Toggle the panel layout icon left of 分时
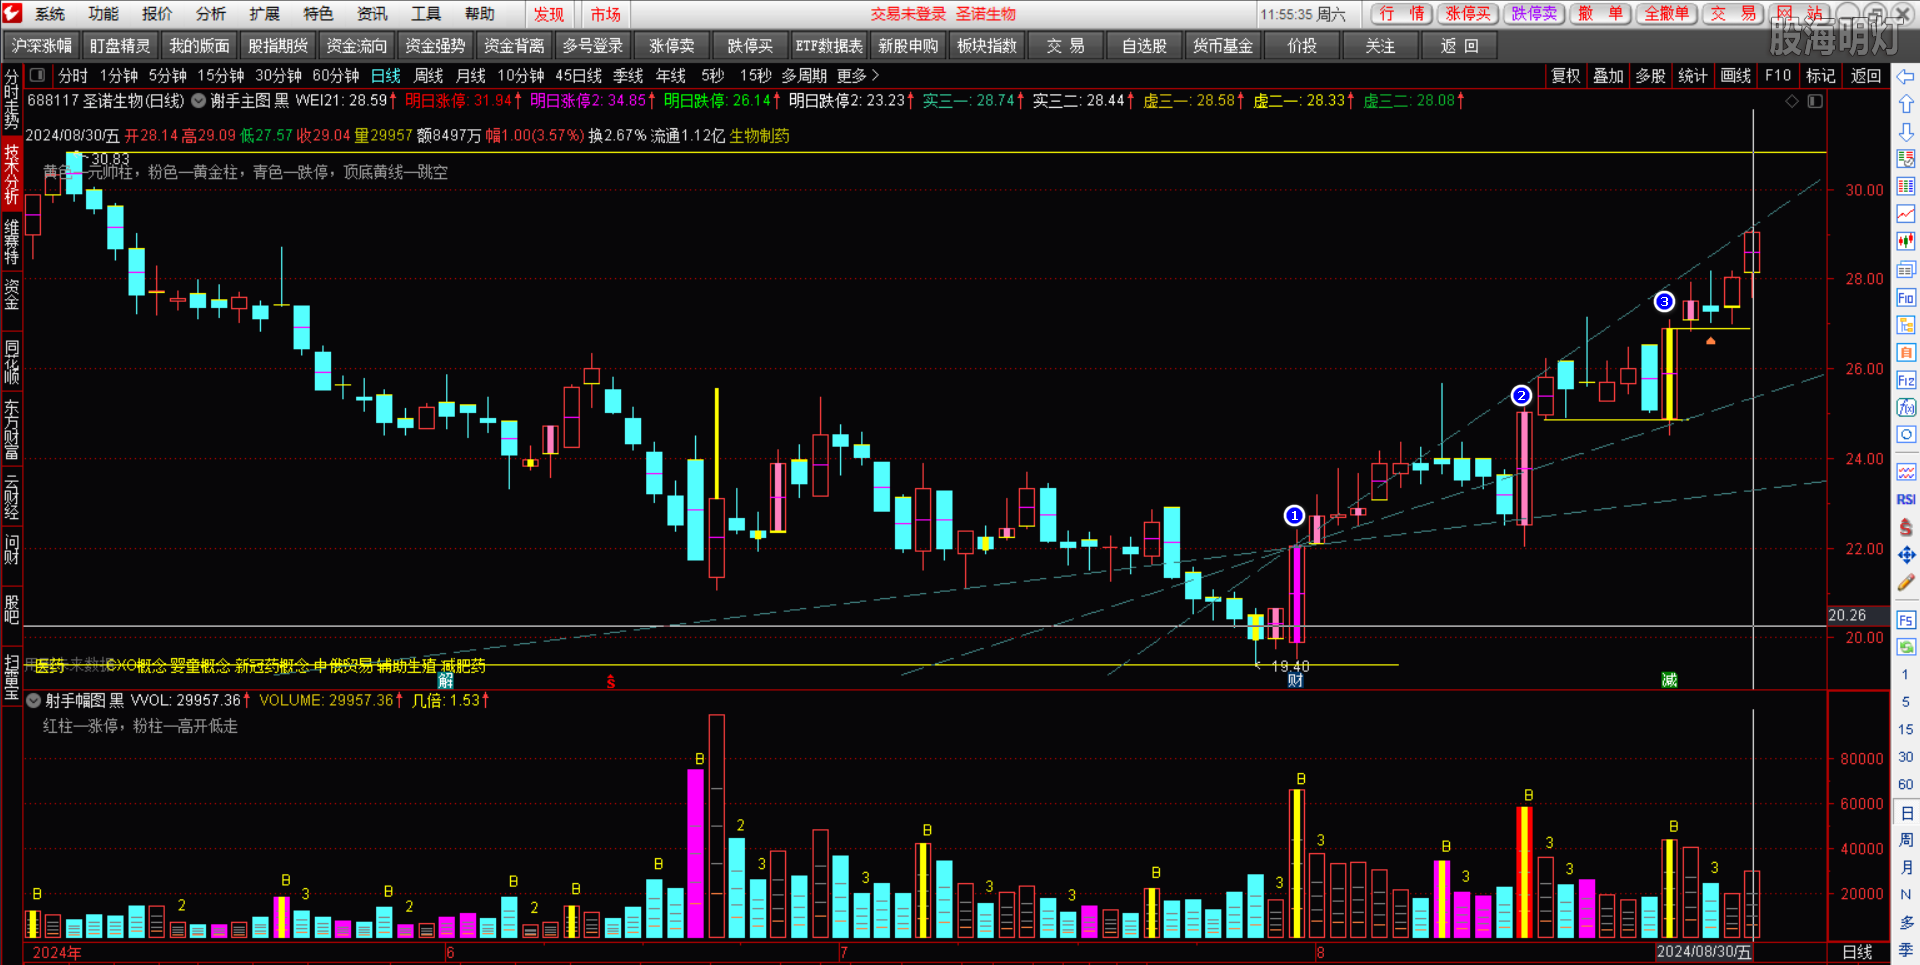The width and height of the screenshot is (1920, 965). pyautogui.click(x=37, y=75)
